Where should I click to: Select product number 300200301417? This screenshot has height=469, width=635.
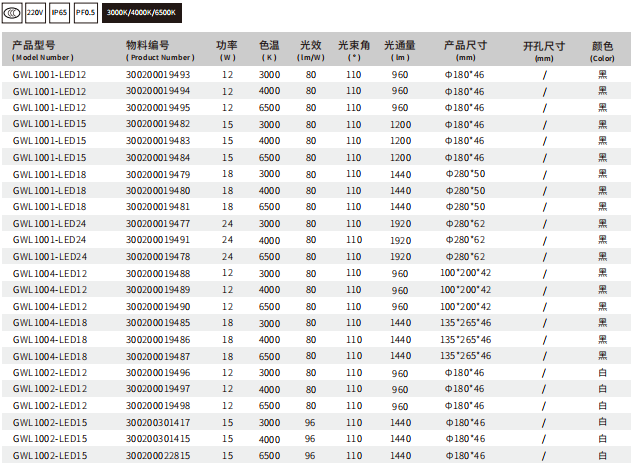[x=158, y=422]
